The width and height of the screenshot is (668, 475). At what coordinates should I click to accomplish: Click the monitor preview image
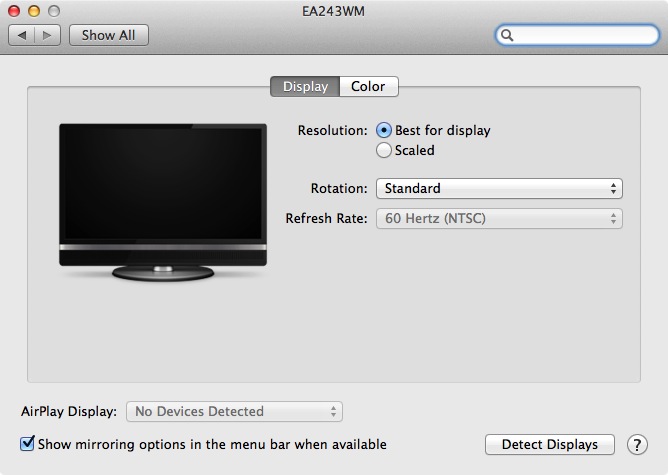163,202
